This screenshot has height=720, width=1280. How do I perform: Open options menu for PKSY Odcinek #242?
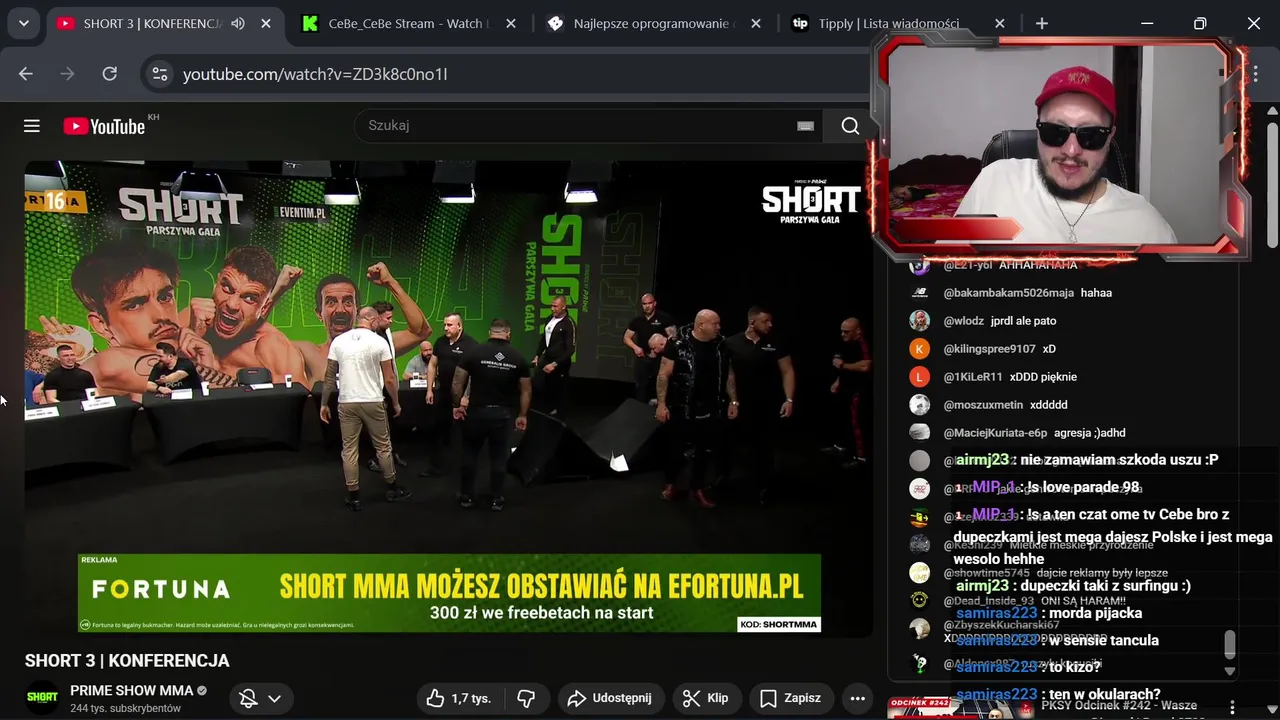[x=1232, y=707]
